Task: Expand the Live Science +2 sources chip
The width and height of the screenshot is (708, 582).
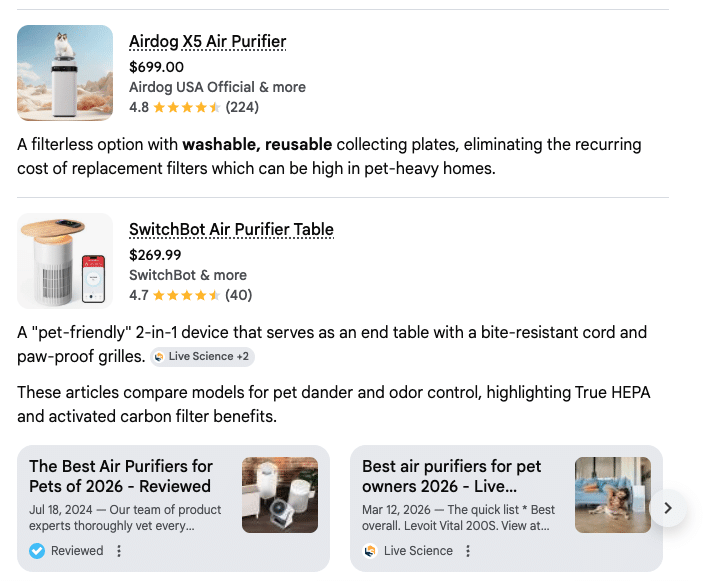Action: pyautogui.click(x=200, y=357)
